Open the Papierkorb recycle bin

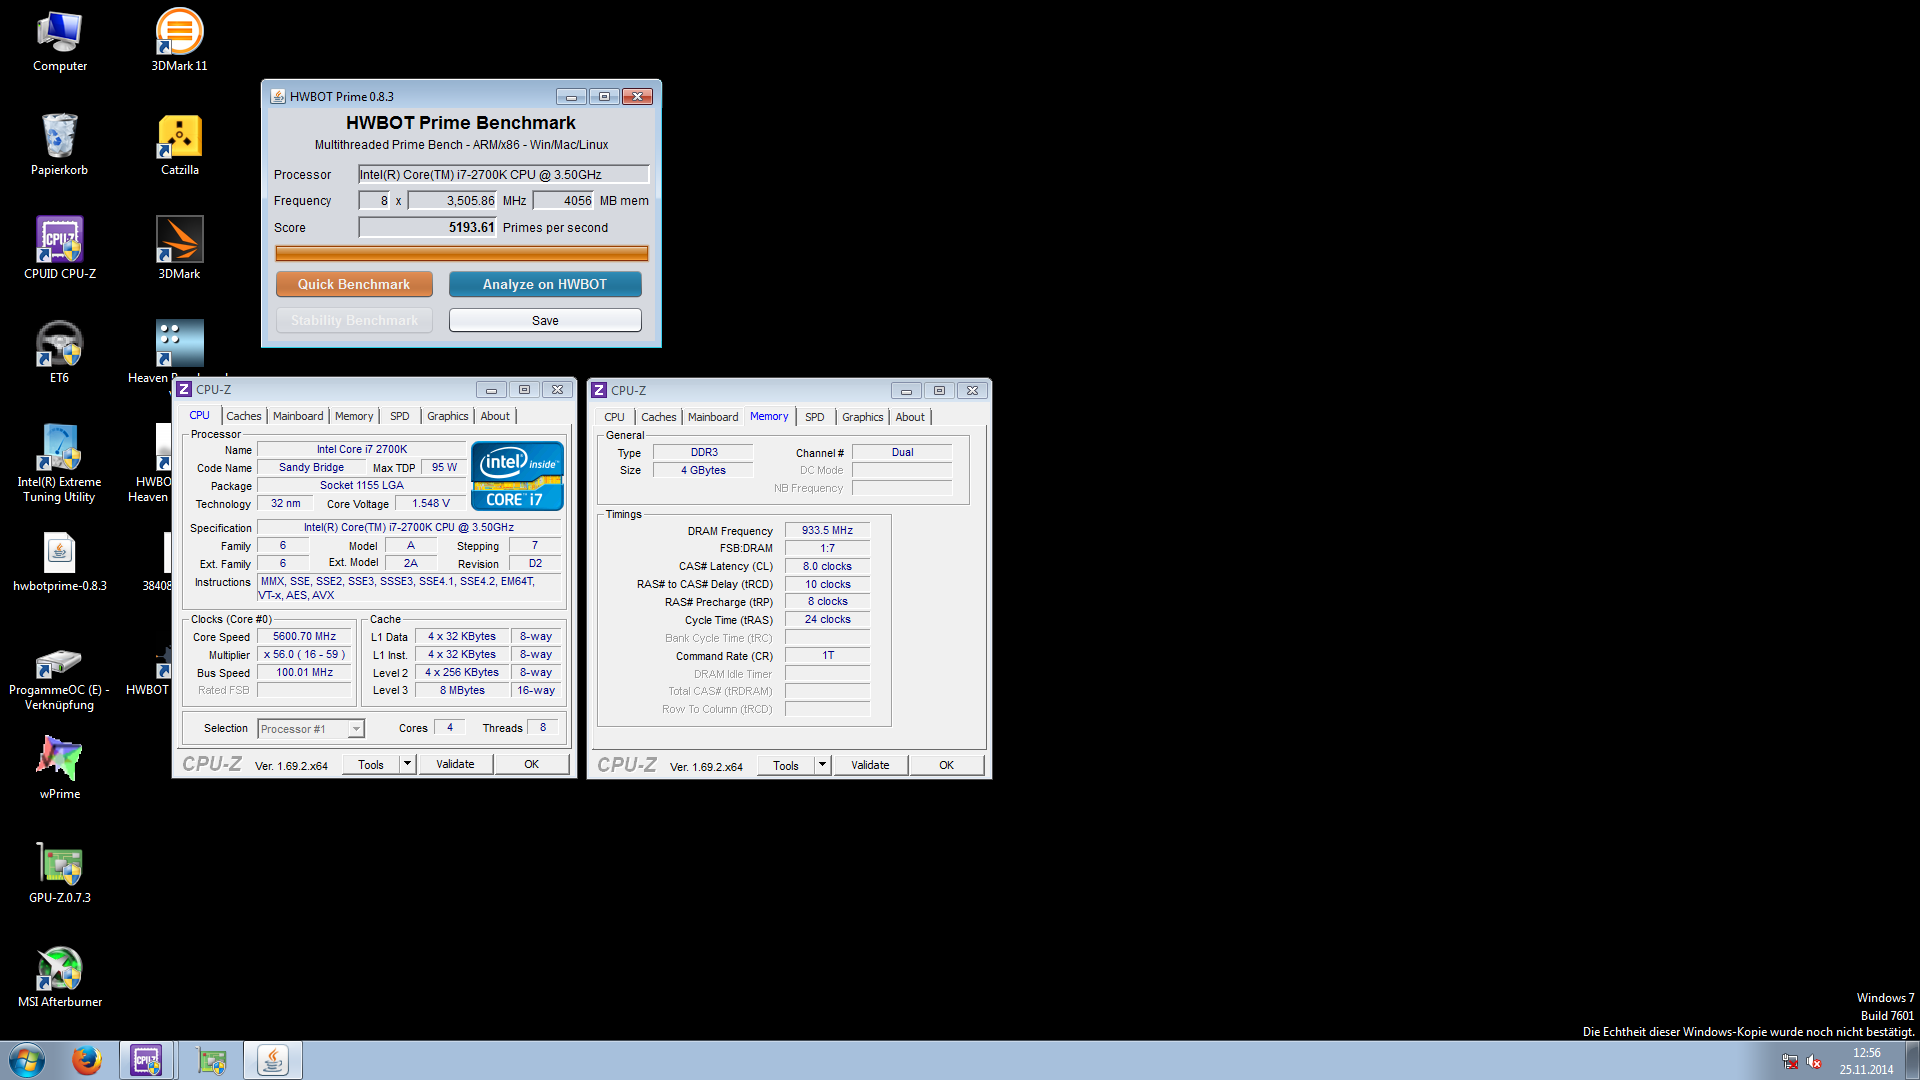coord(60,145)
